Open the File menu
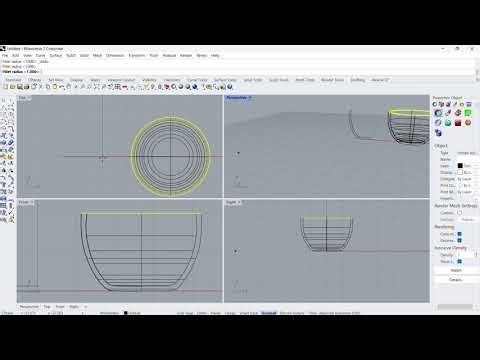Screen dimensions: 480x360 [5, 55]
